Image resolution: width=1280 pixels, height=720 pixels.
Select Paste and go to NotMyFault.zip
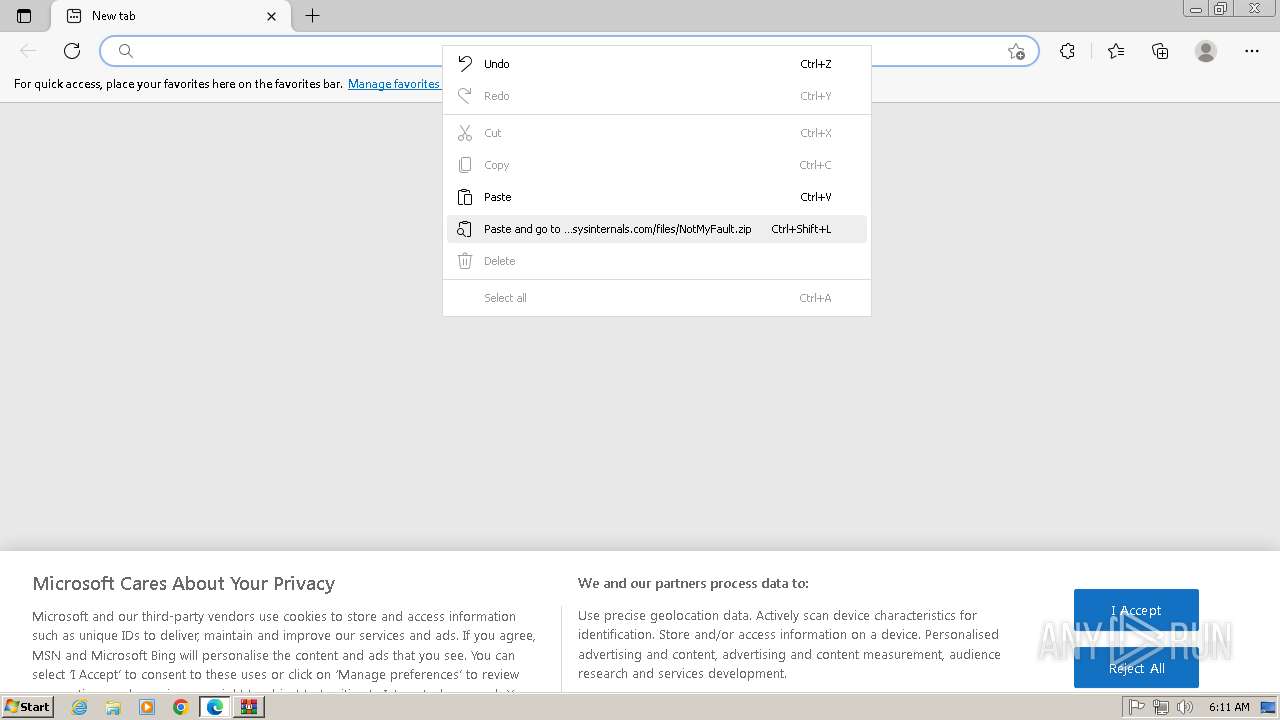[657, 229]
